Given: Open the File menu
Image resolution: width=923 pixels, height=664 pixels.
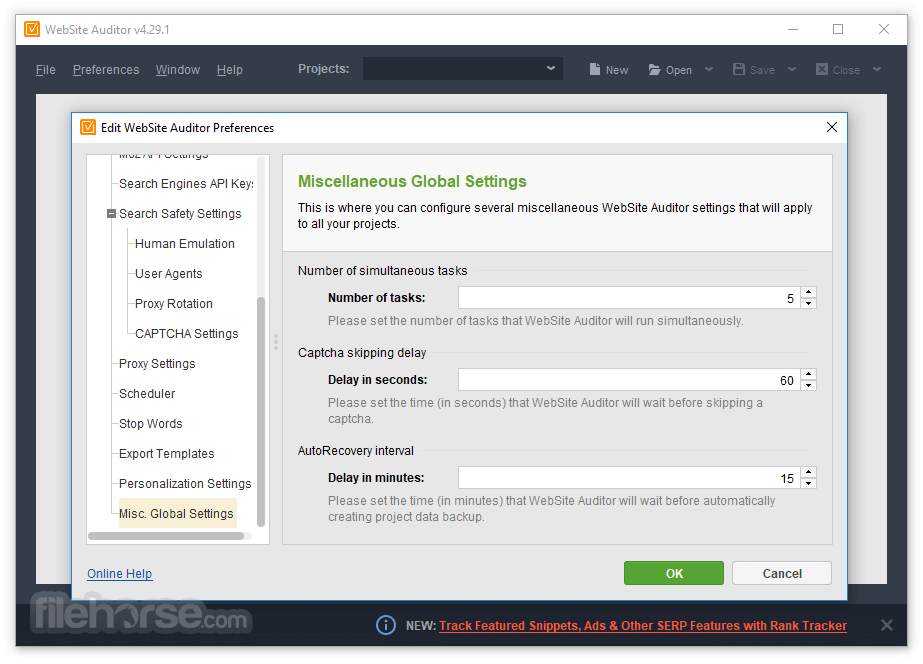Looking at the screenshot, I should point(45,70).
